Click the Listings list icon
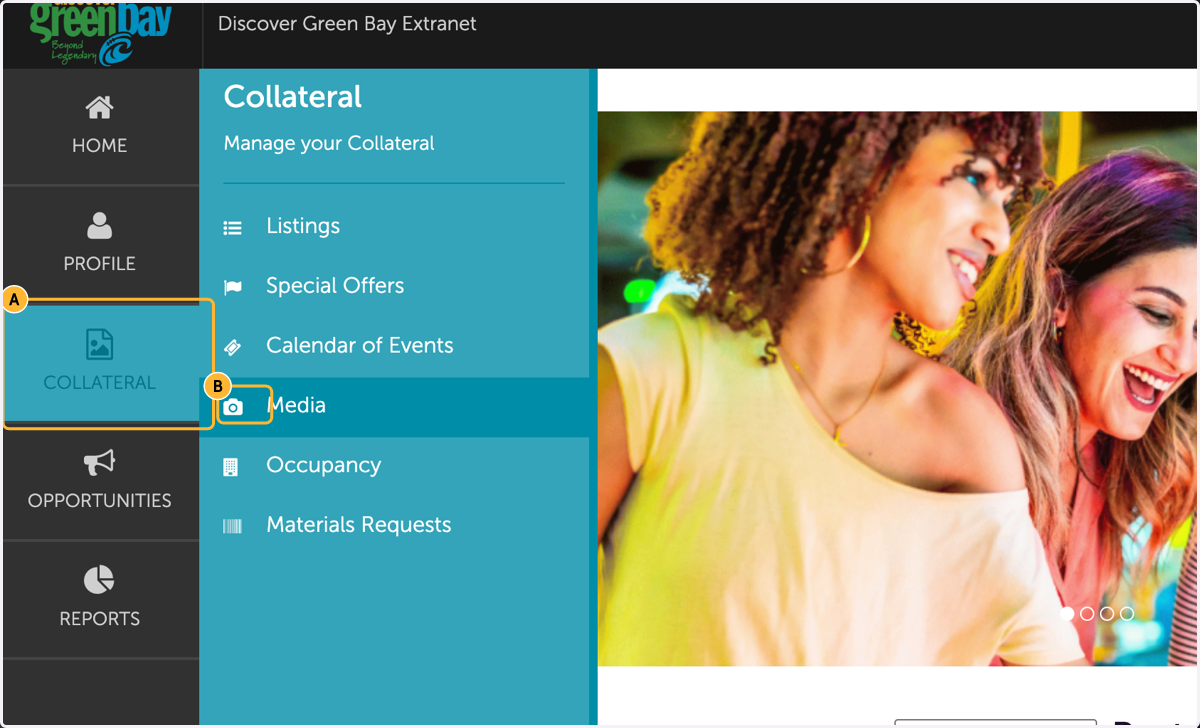The image size is (1200, 728). tap(232, 228)
